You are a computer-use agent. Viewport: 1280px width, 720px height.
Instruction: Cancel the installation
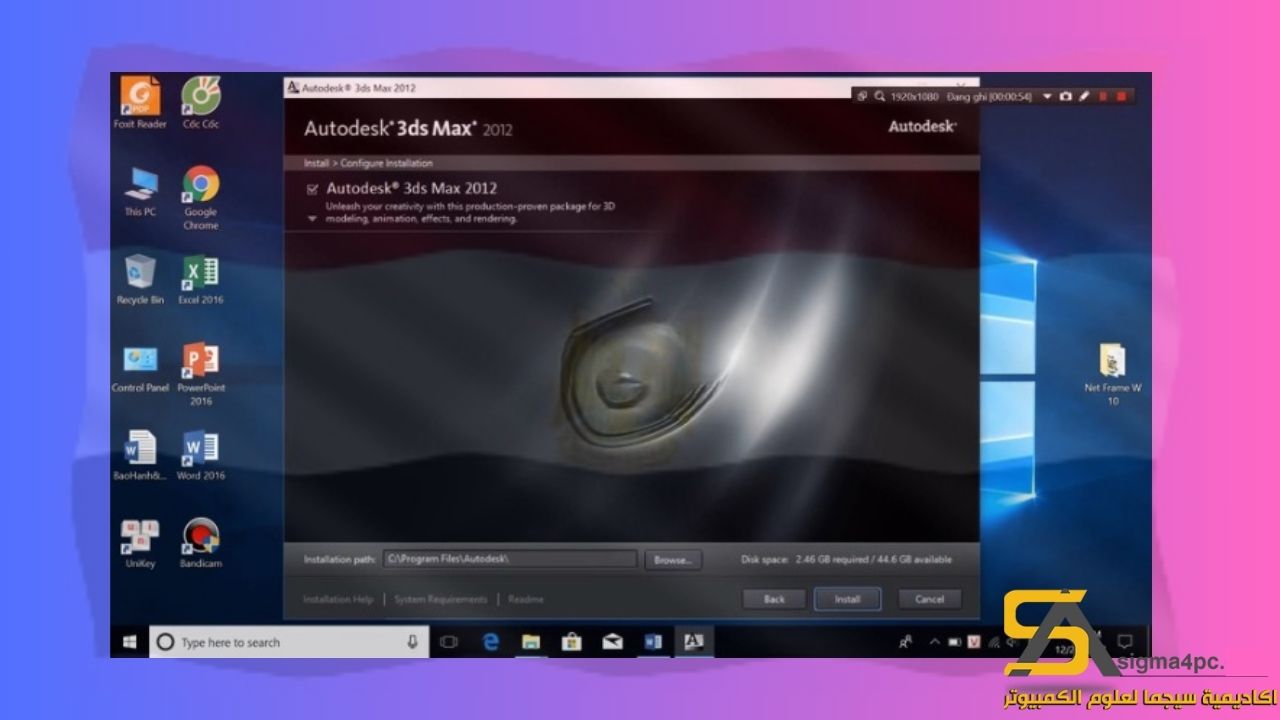pos(929,599)
